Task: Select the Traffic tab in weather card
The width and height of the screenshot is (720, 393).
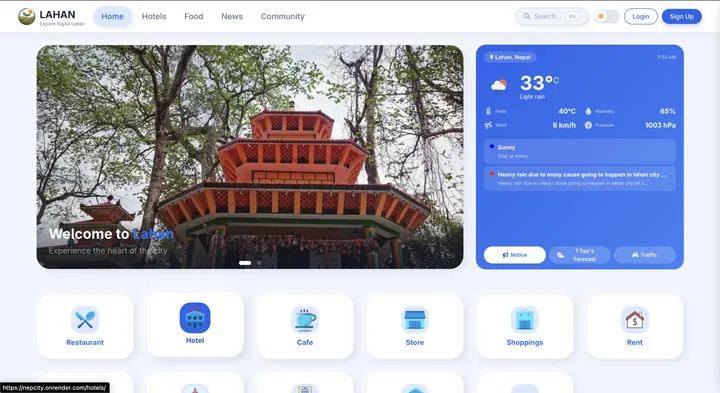Action: coord(645,255)
